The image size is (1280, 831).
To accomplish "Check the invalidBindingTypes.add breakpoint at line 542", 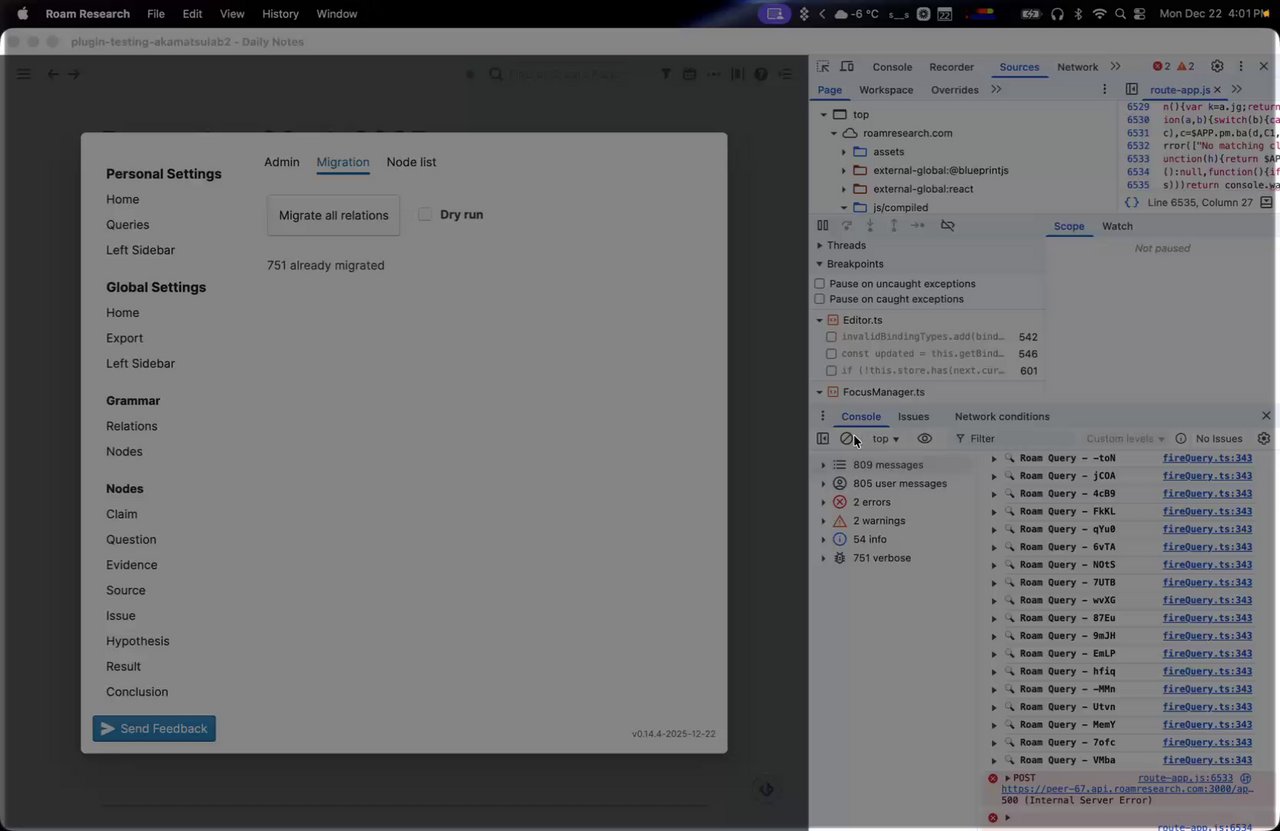I will [831, 337].
